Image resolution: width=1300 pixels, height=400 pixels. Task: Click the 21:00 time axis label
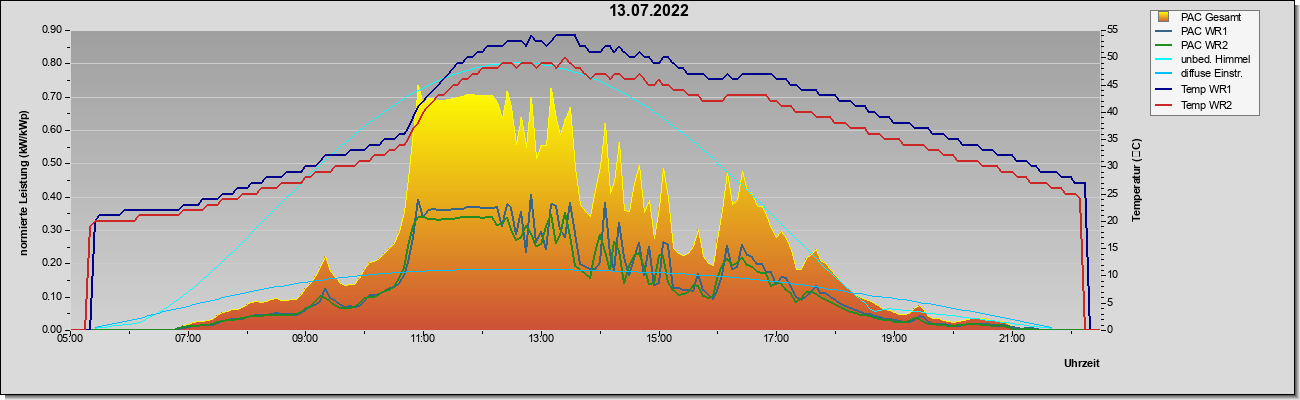click(x=1011, y=339)
